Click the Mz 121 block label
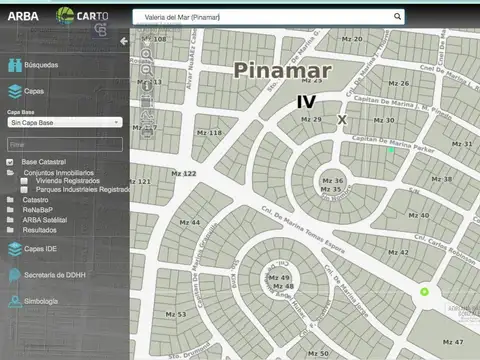480x360 pixels. (140, 182)
